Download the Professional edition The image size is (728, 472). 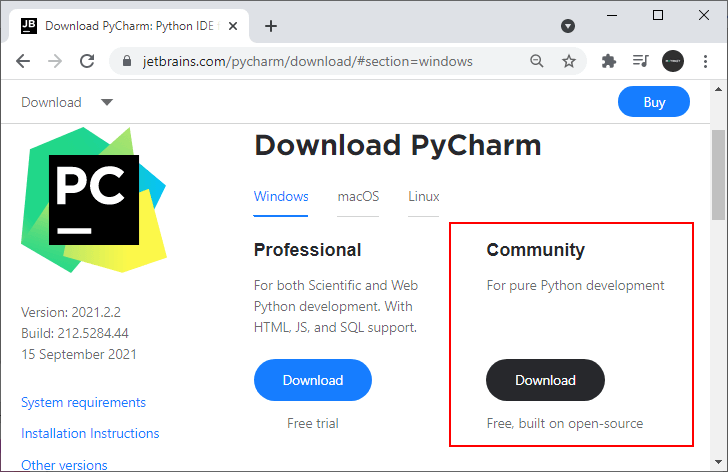point(313,380)
